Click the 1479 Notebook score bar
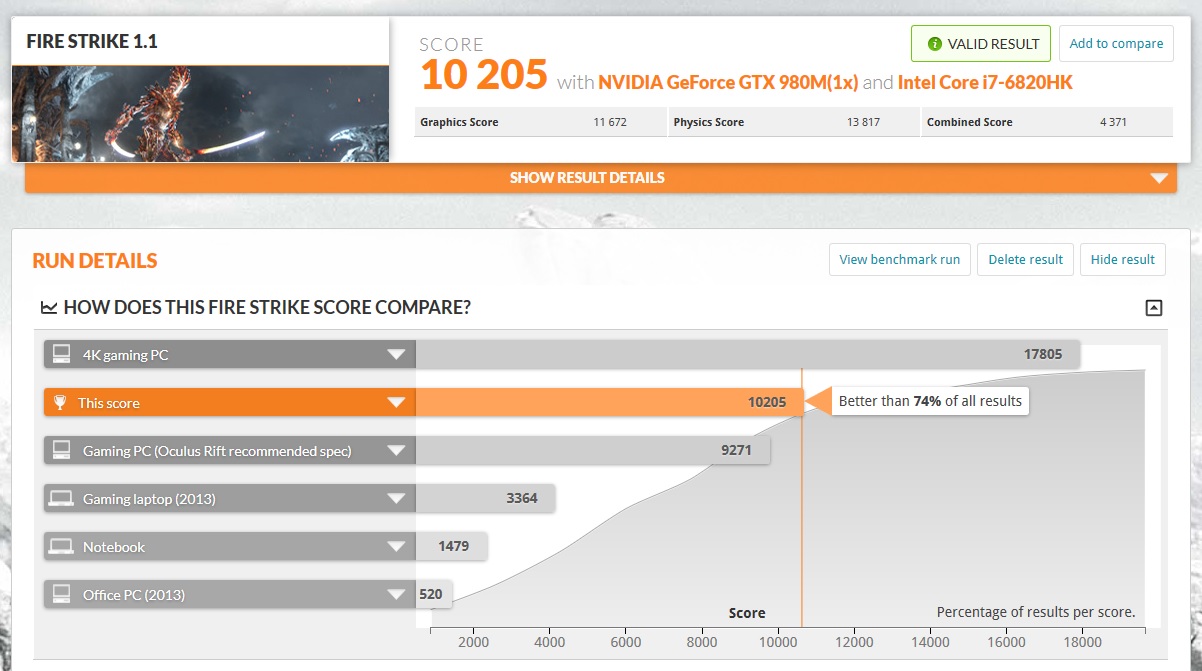Viewport: 1202px width, 671px height. click(x=451, y=546)
